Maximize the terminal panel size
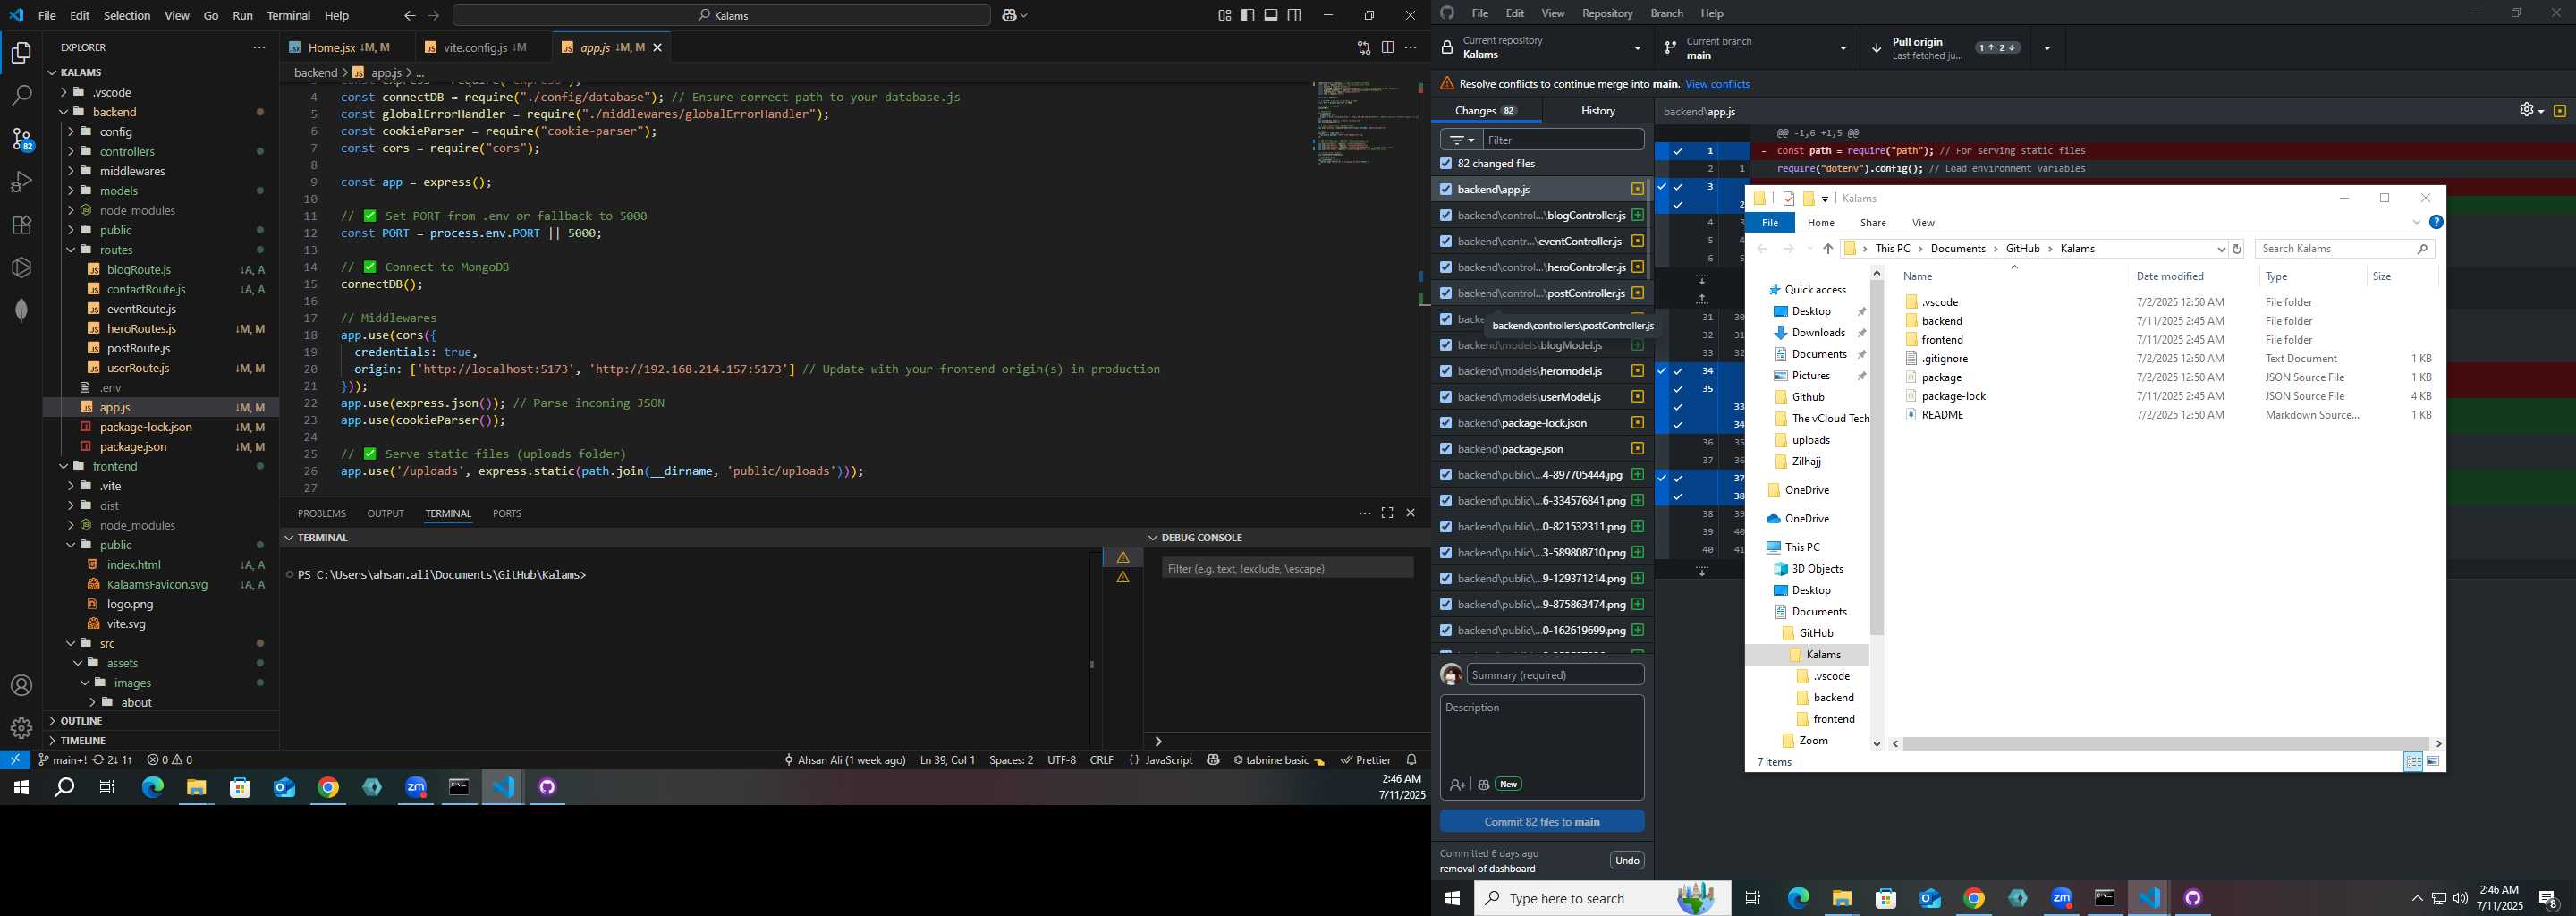 (1387, 513)
